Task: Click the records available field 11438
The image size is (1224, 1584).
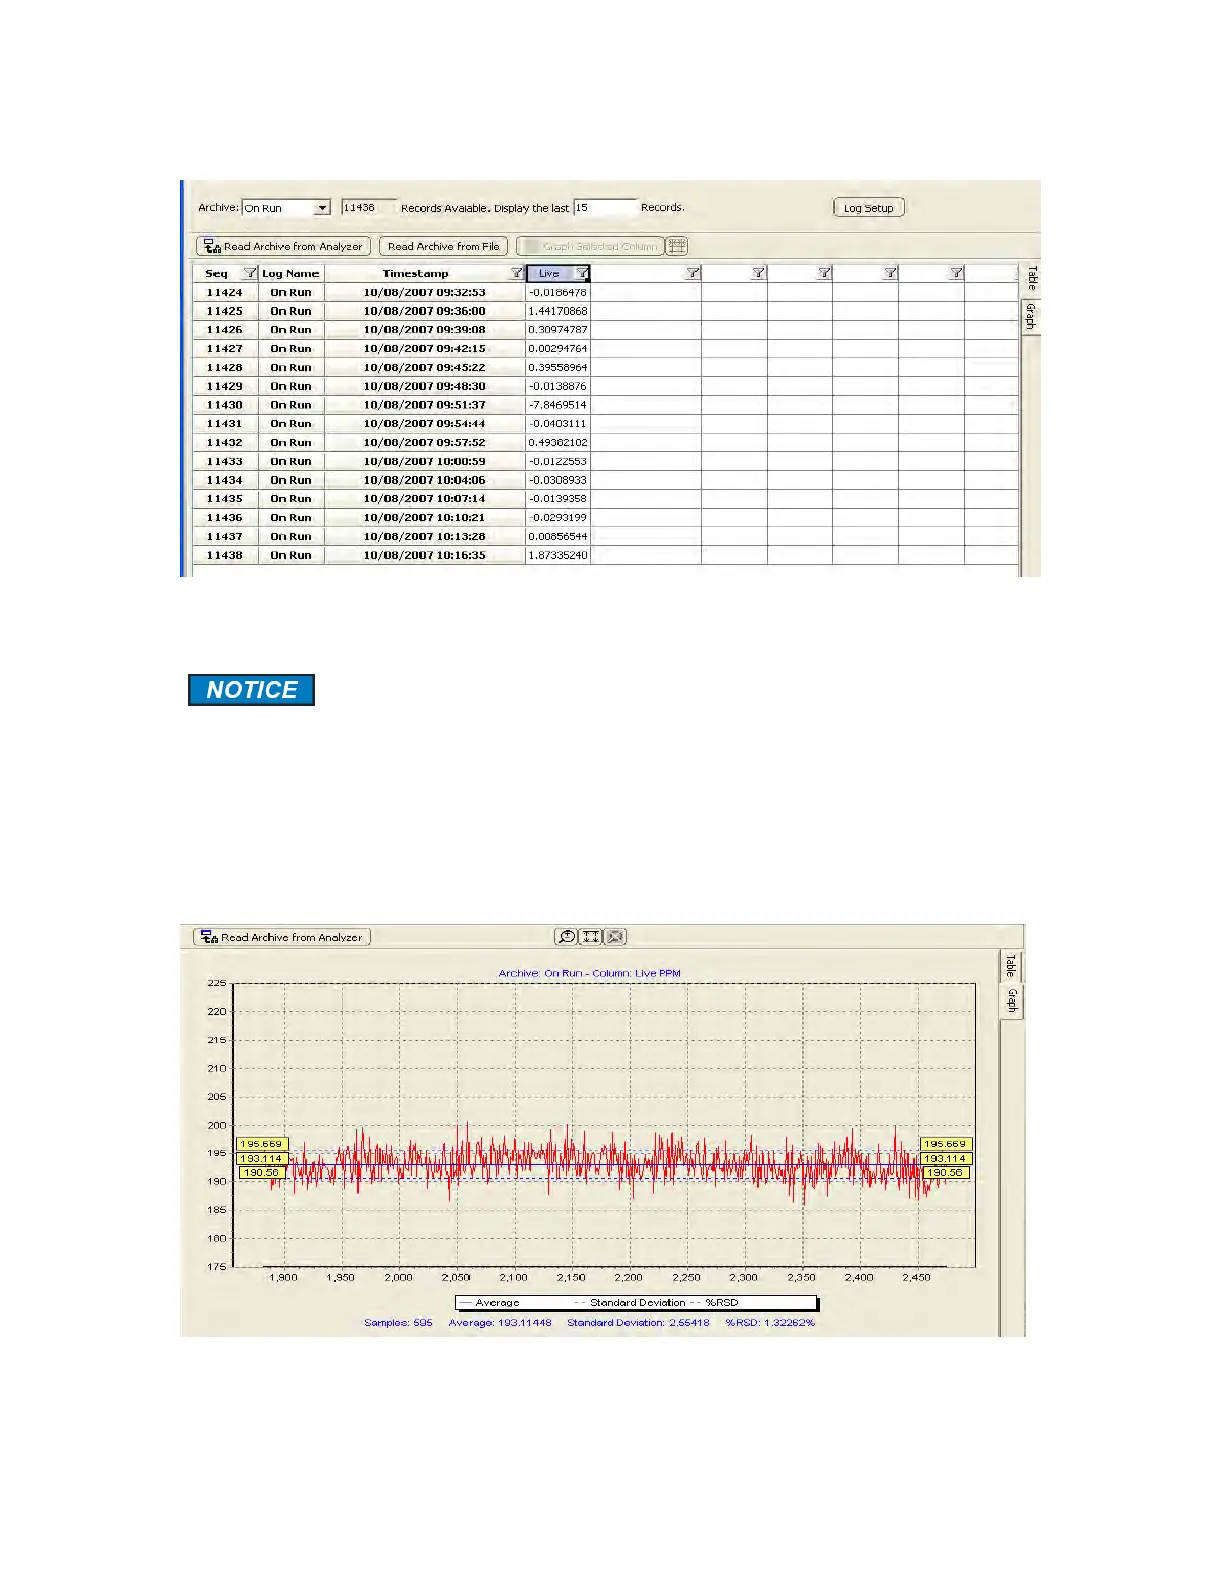Action: 369,208
